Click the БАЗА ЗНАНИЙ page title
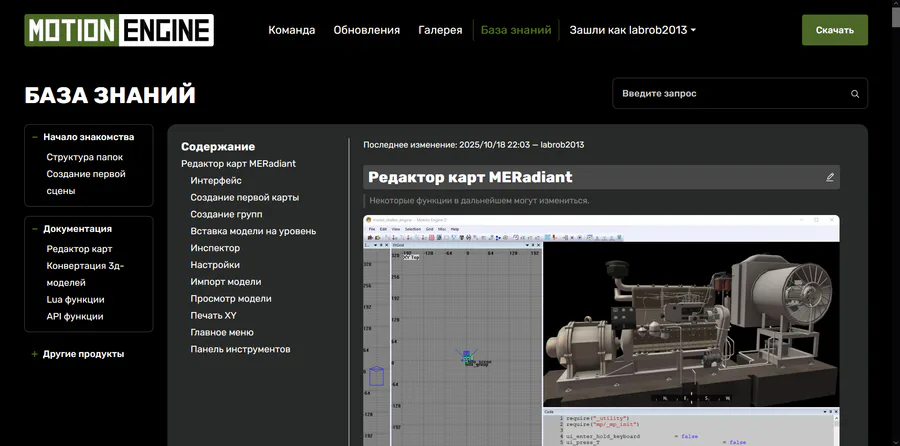The image size is (900, 446). click(110, 95)
